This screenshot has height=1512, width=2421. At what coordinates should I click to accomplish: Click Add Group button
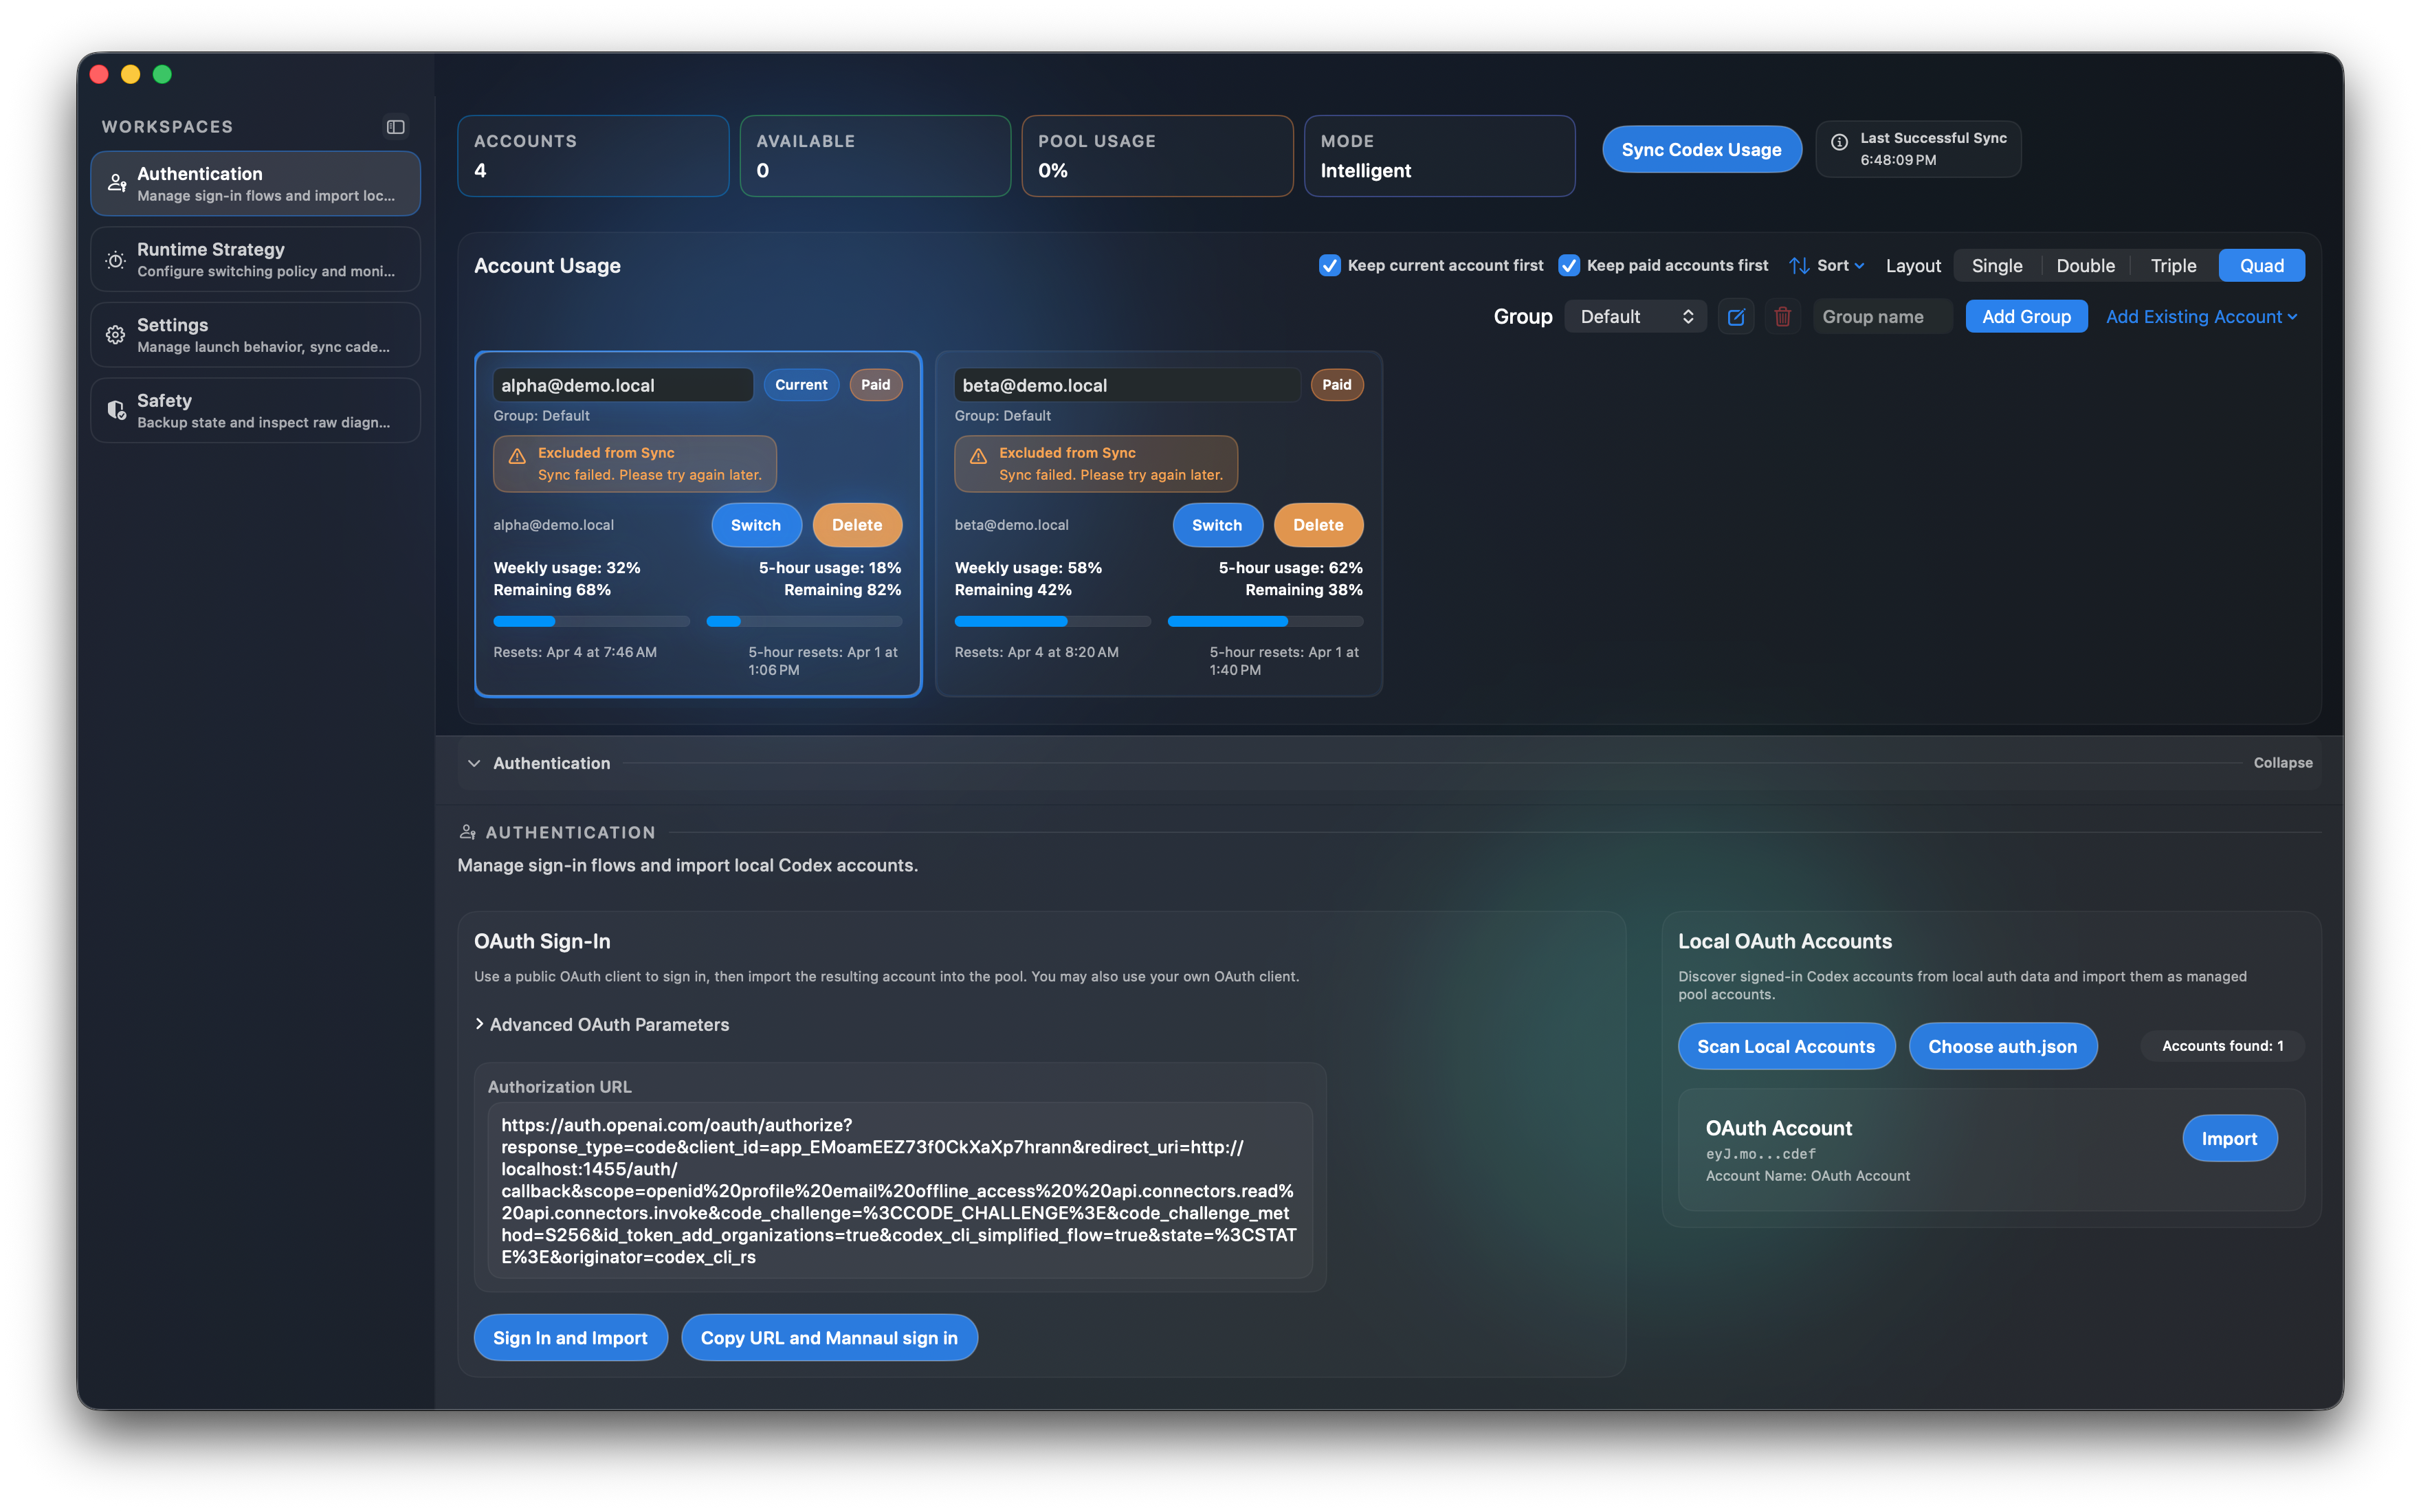click(2026, 317)
